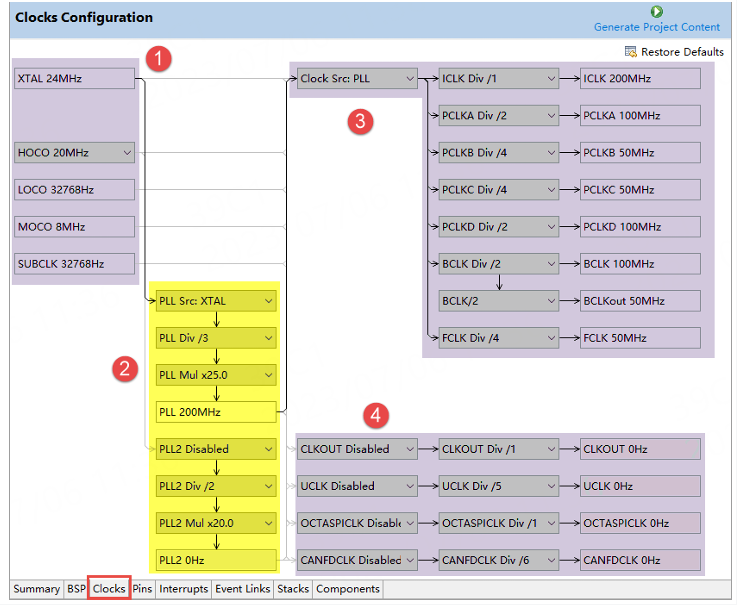Click the CLKOUT 0Hz output box
The image size is (737, 605).
(640, 449)
